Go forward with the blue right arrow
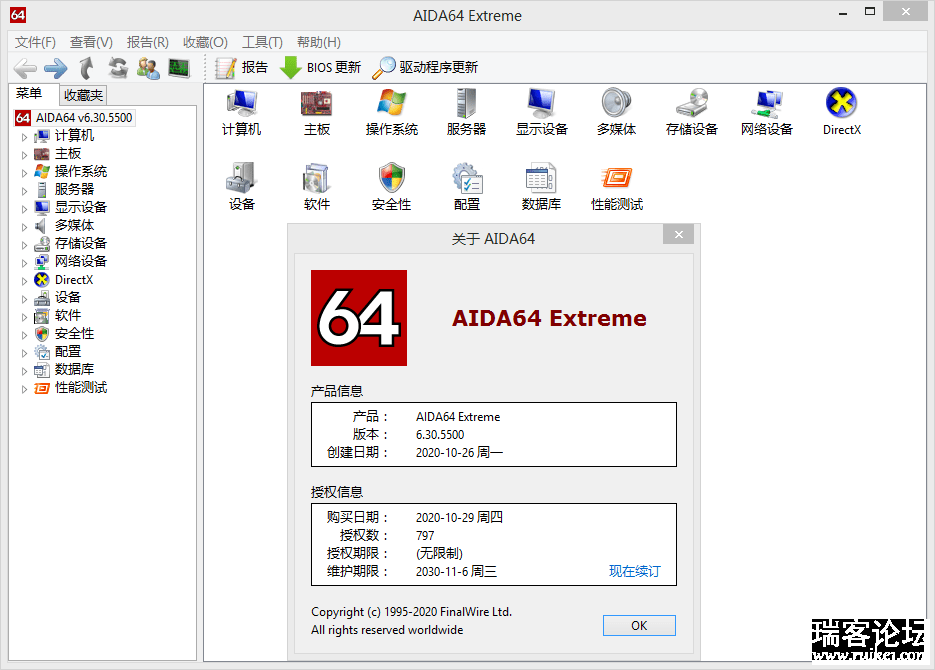The width and height of the screenshot is (935, 670). pos(56,69)
